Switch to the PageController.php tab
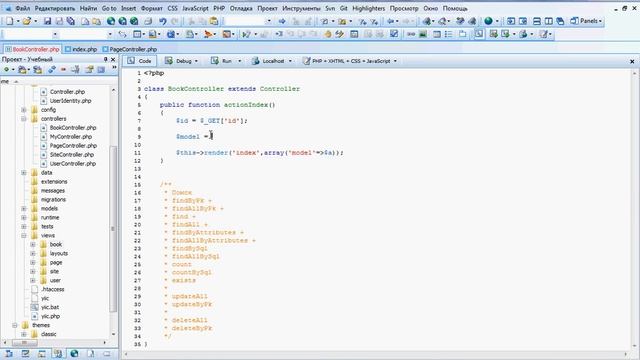 (x=130, y=49)
